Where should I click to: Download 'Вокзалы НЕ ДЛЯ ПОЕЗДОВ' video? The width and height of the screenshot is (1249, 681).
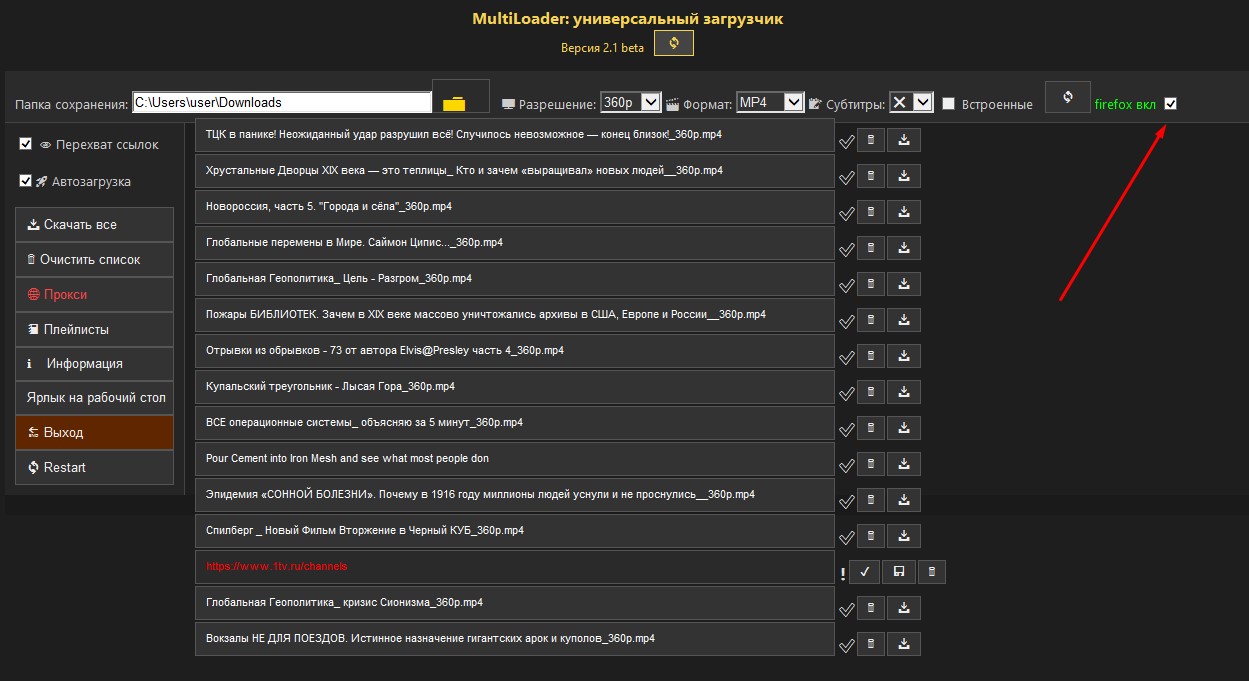click(x=904, y=644)
